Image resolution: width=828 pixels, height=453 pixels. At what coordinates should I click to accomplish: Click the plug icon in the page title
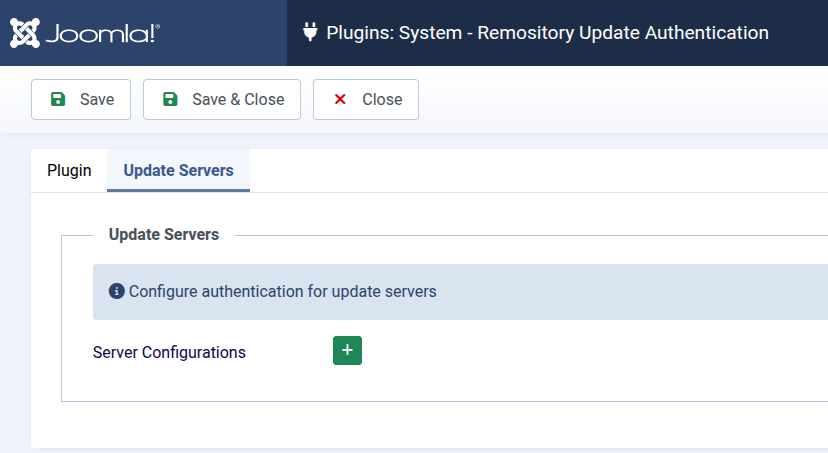pyautogui.click(x=310, y=33)
